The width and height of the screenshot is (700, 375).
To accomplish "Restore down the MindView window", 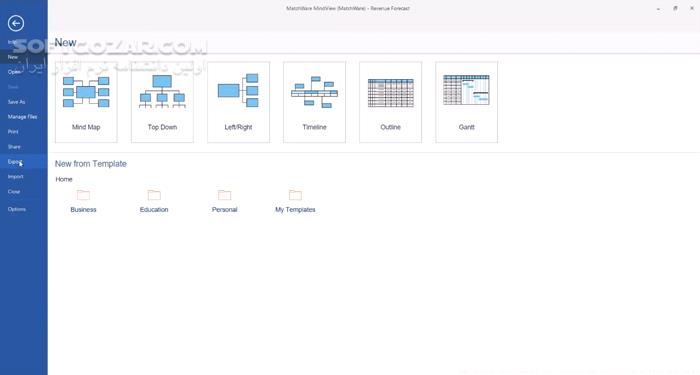I will pos(675,8).
